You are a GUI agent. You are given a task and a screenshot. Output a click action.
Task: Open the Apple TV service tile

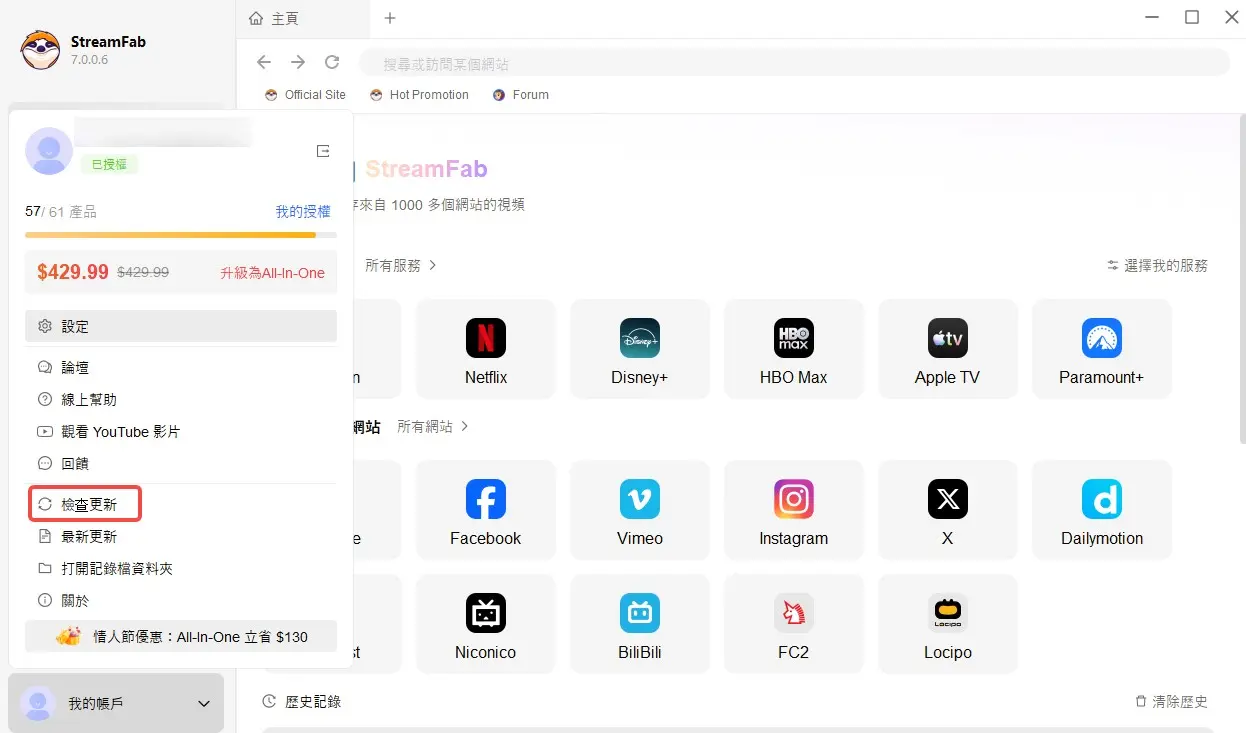[948, 349]
